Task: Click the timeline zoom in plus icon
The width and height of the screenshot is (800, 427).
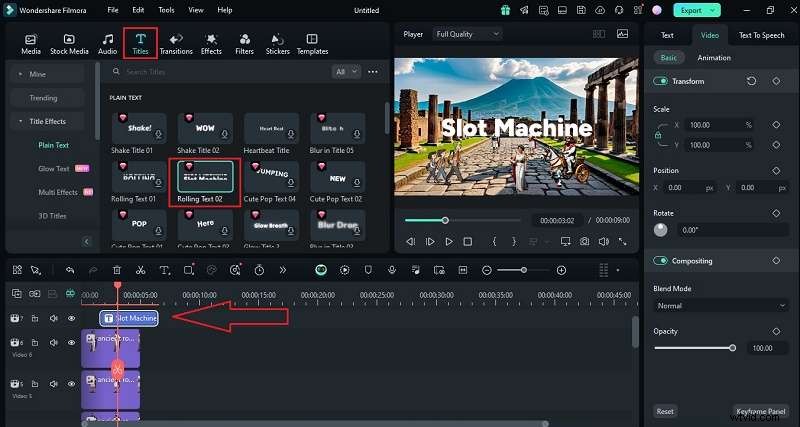Action: [561, 270]
